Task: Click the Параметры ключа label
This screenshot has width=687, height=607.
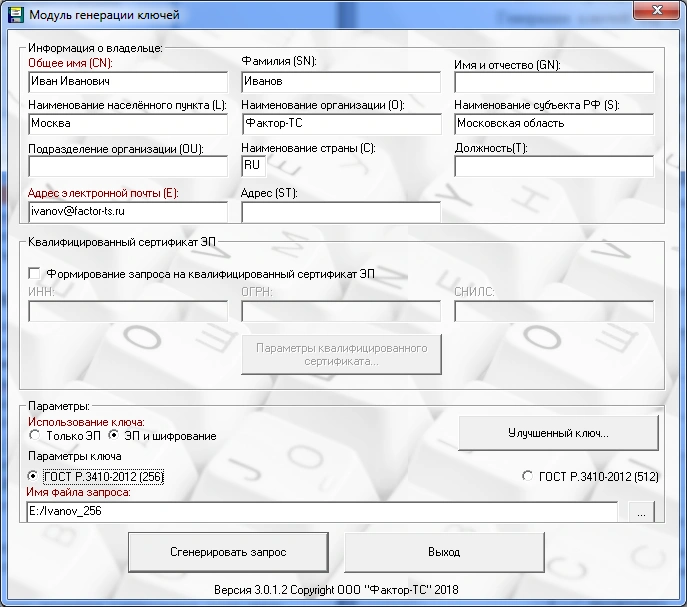Action: [x=74, y=456]
